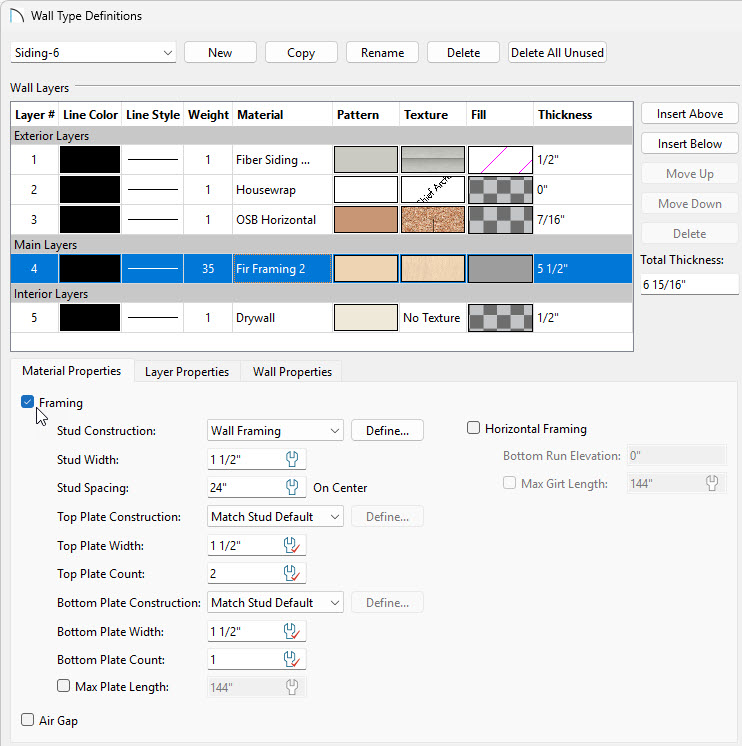Click the Delete All Unused button

pos(557,52)
